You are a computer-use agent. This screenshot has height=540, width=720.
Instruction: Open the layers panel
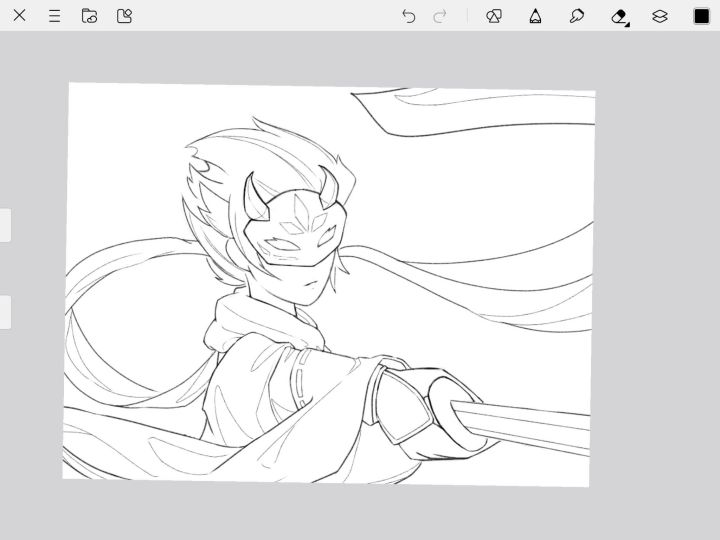[x=660, y=16]
